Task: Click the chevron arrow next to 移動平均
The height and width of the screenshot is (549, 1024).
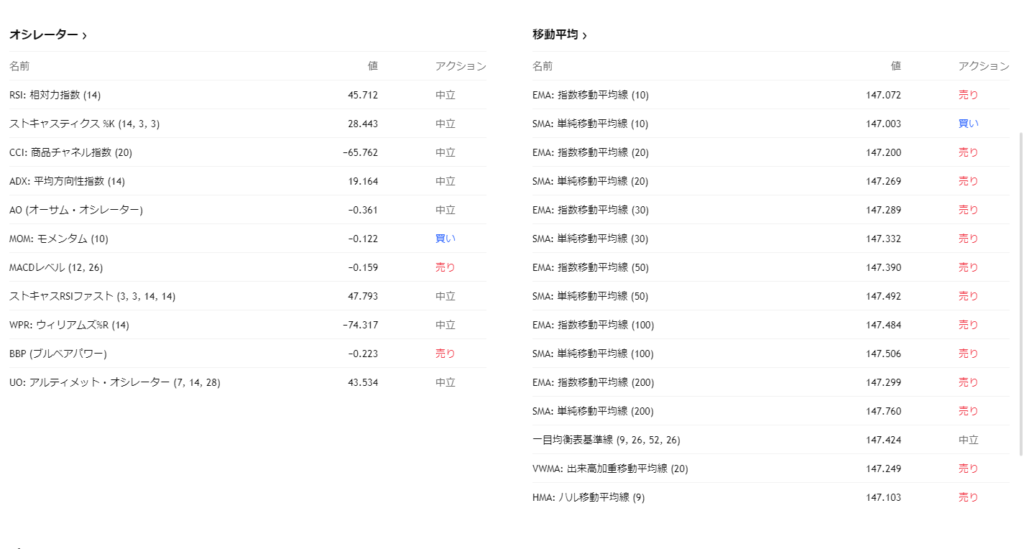Action: (584, 36)
